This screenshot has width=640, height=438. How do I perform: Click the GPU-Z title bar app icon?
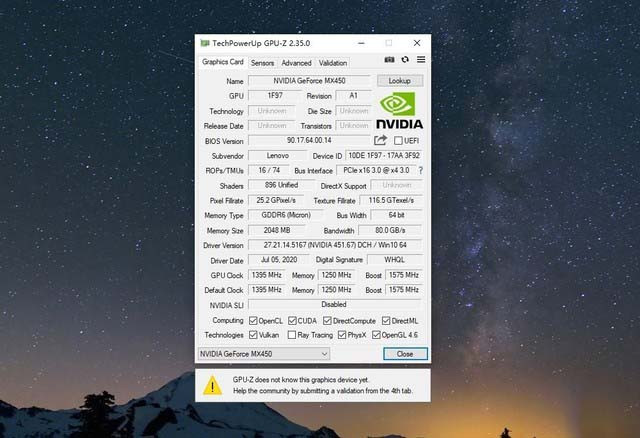click(204, 43)
